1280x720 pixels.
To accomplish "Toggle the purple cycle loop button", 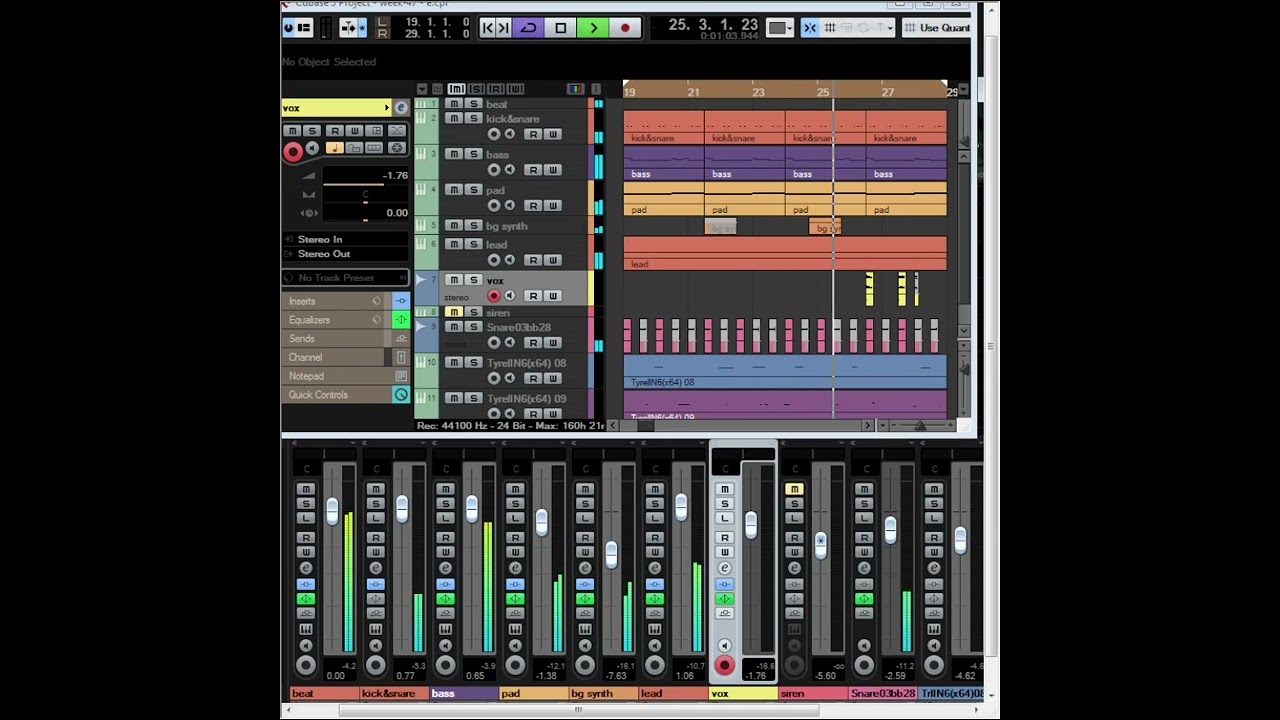I will click(528, 28).
